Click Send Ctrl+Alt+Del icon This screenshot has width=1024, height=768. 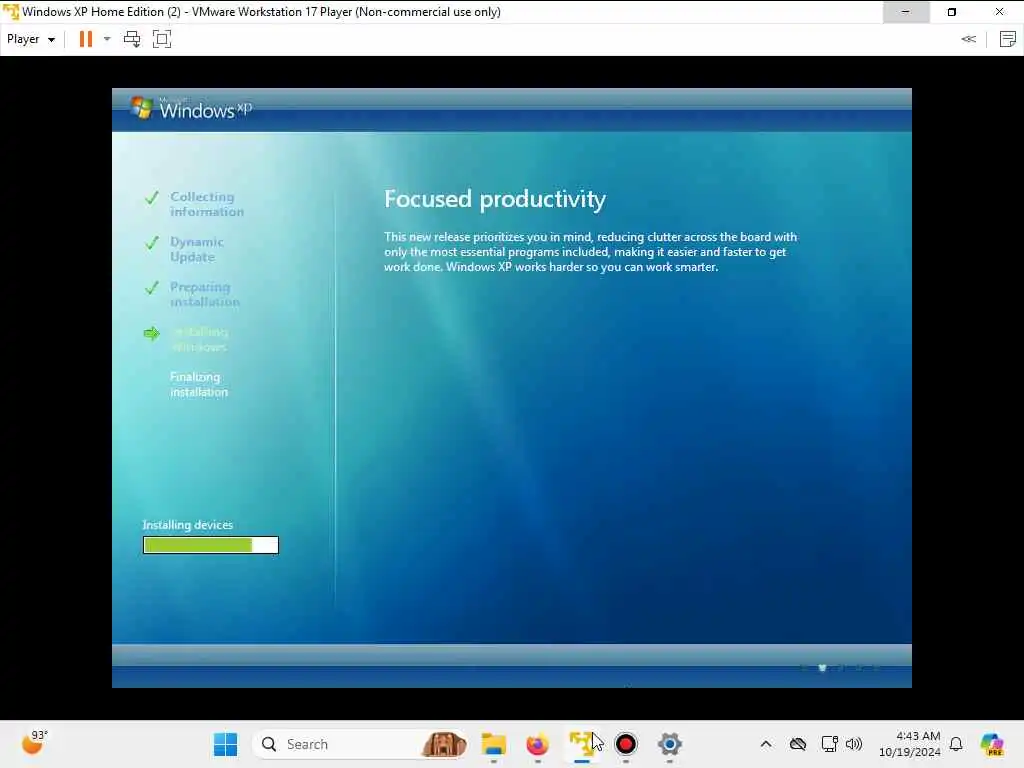pyautogui.click(x=132, y=39)
